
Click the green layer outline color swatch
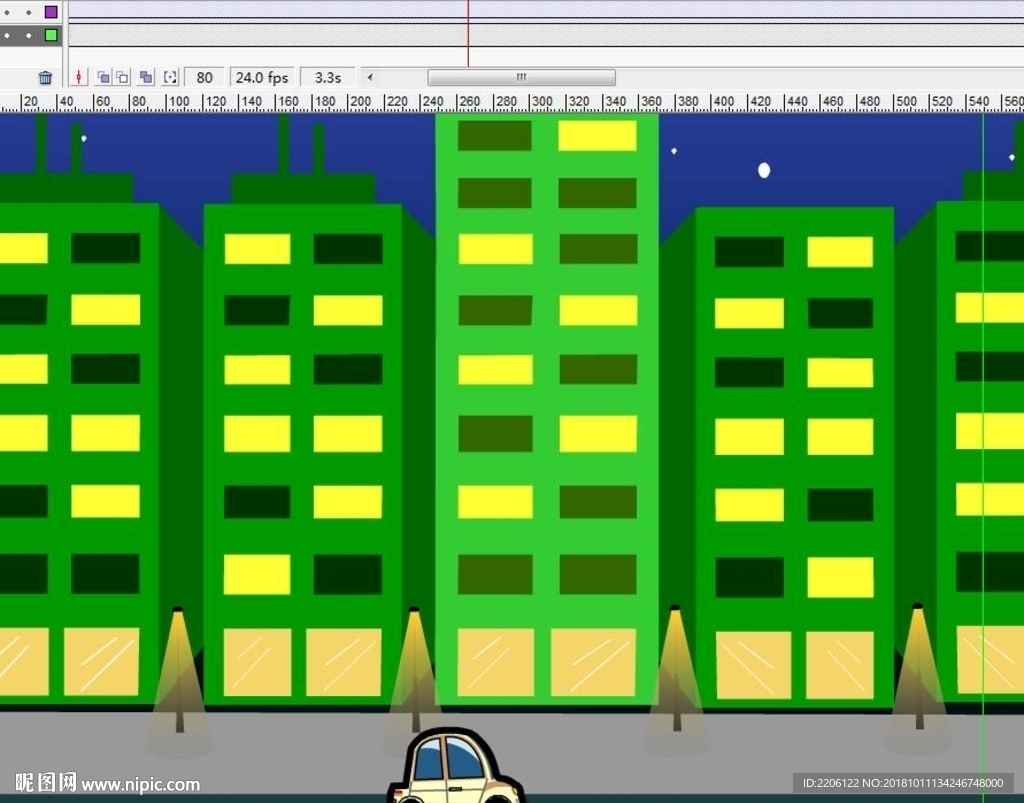pos(51,35)
